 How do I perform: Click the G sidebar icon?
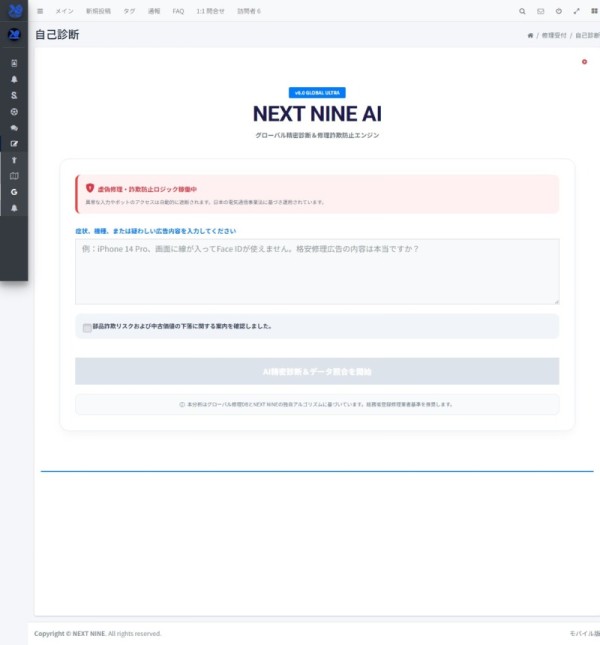click(14, 192)
